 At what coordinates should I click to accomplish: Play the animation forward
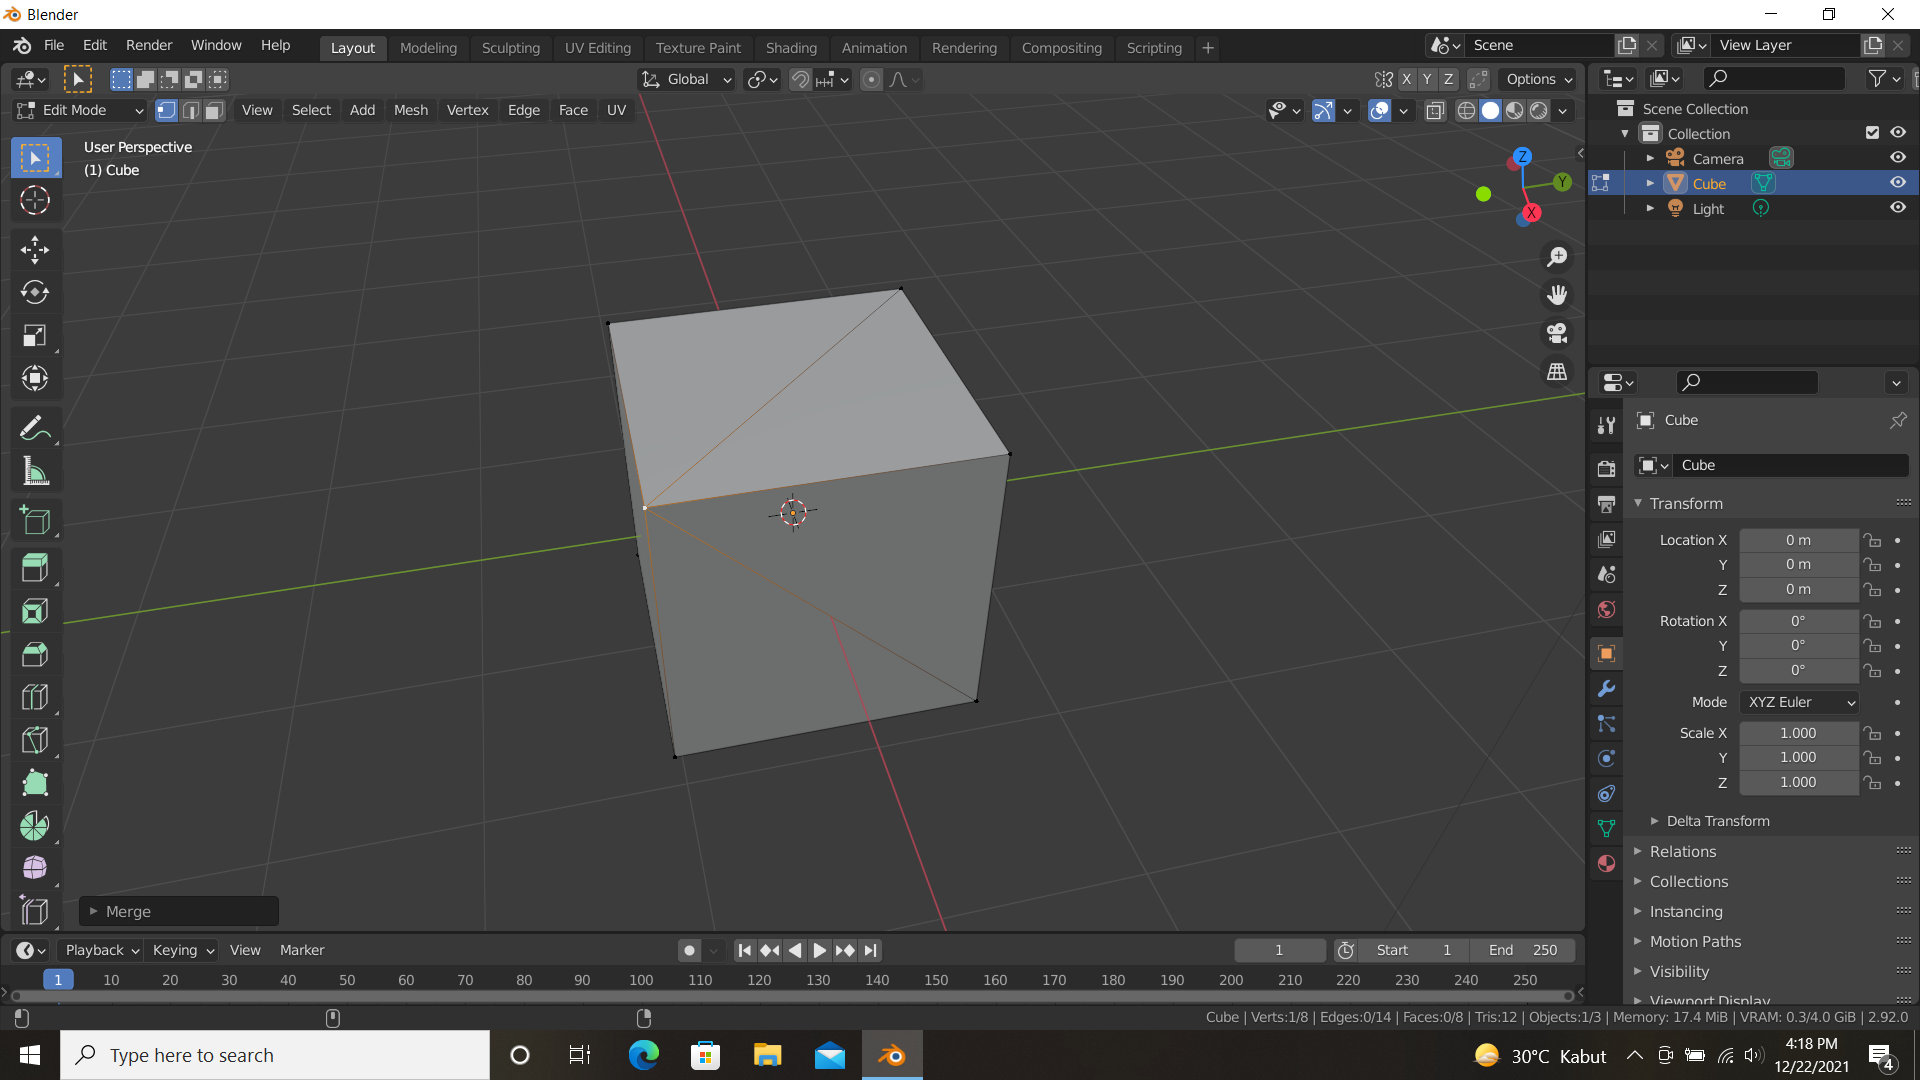[x=819, y=951]
